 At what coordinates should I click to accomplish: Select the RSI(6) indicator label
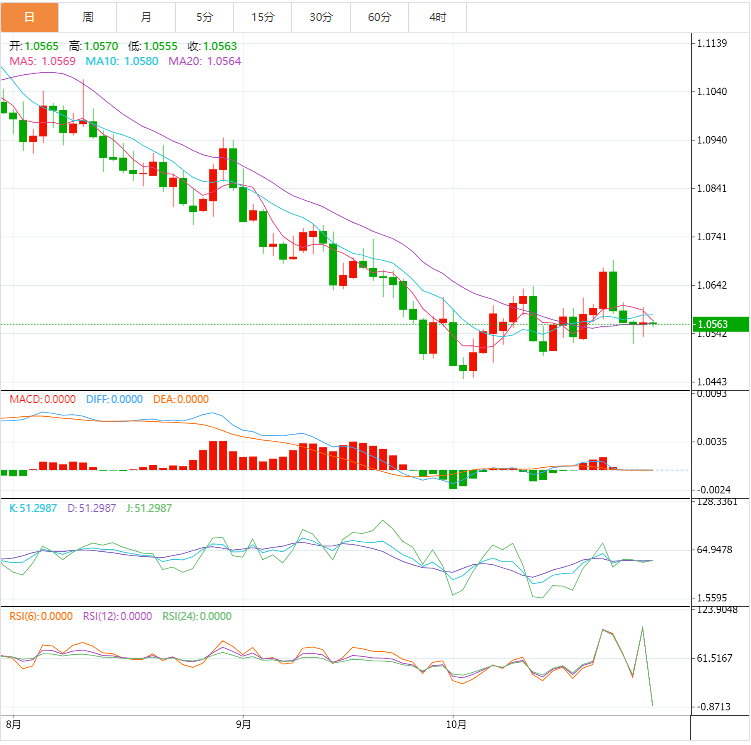[x=40, y=616]
